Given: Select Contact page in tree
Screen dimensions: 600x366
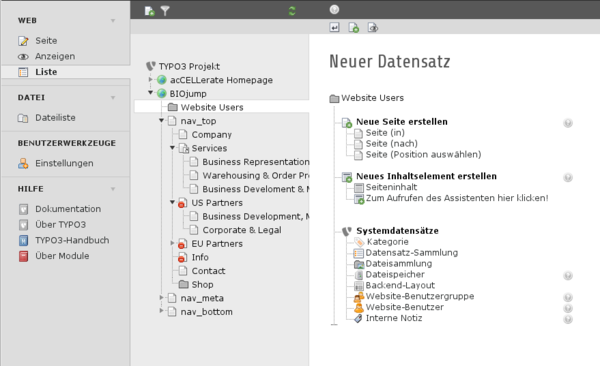Looking at the screenshot, I should pyautogui.click(x=208, y=271).
